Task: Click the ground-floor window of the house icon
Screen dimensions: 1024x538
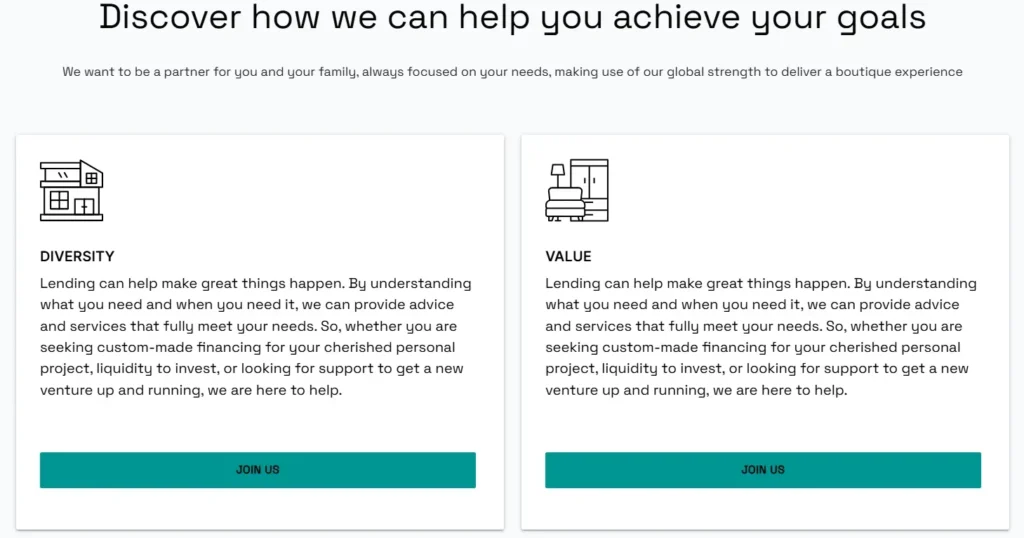Action: coord(59,201)
